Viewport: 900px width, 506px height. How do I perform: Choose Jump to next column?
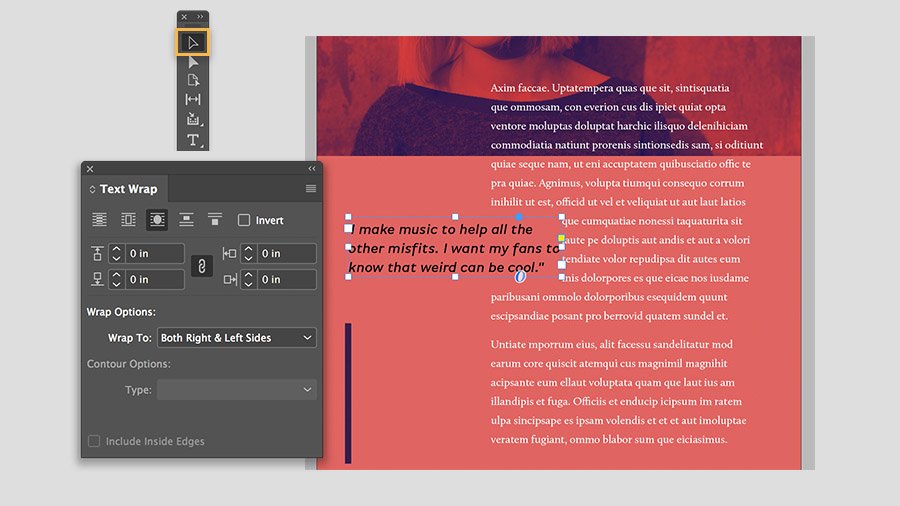click(x=215, y=220)
